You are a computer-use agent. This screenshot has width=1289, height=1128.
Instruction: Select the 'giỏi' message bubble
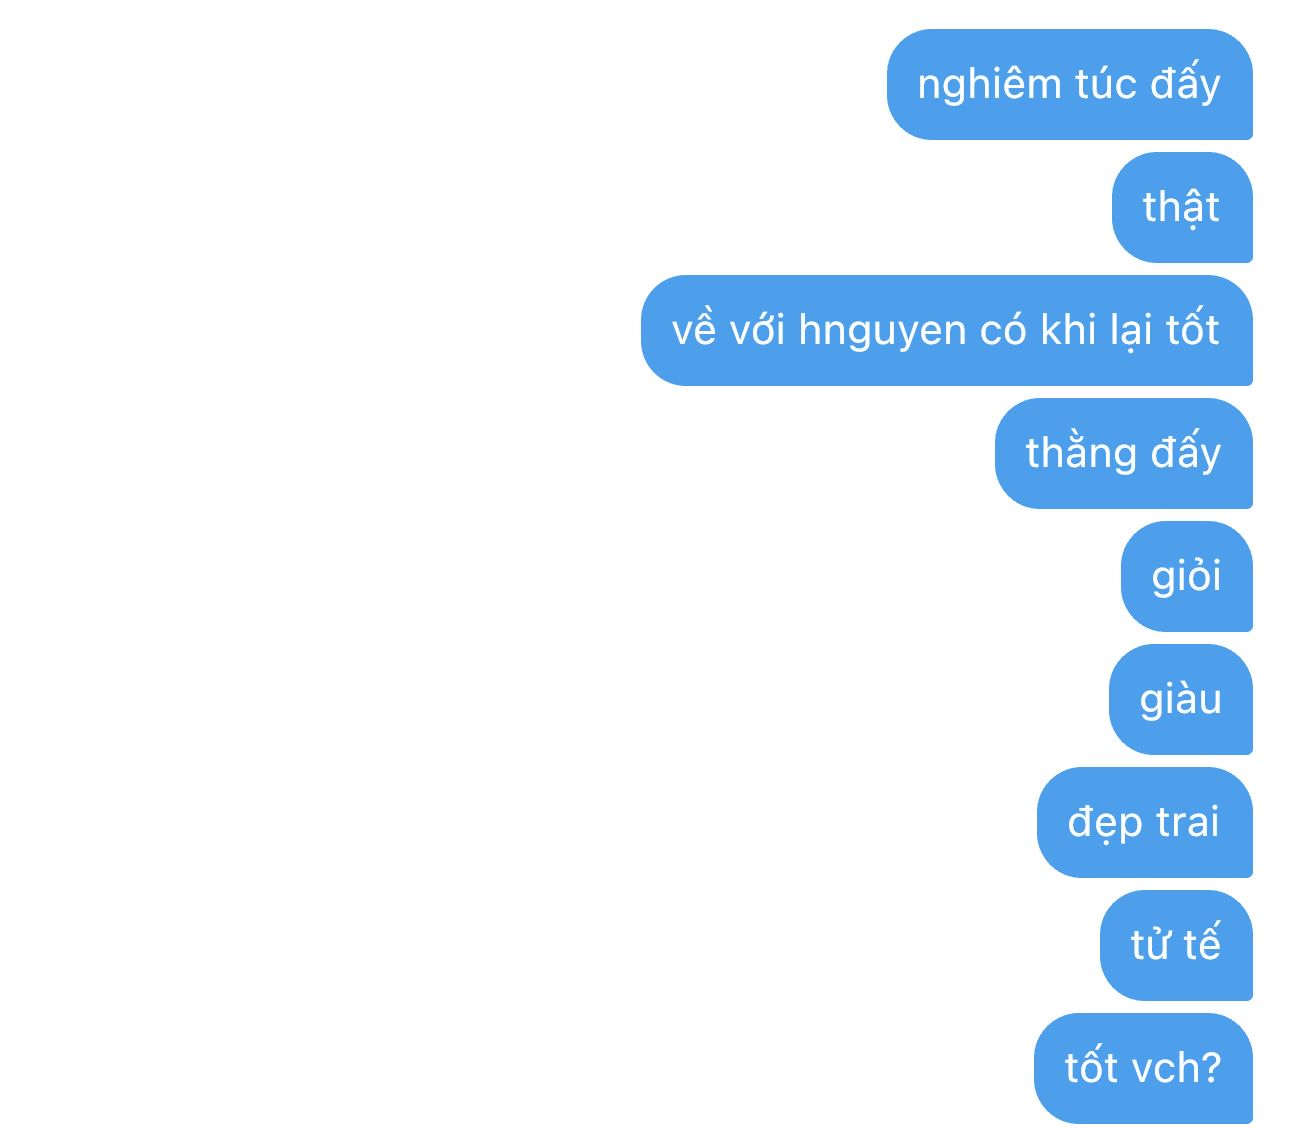(1186, 576)
